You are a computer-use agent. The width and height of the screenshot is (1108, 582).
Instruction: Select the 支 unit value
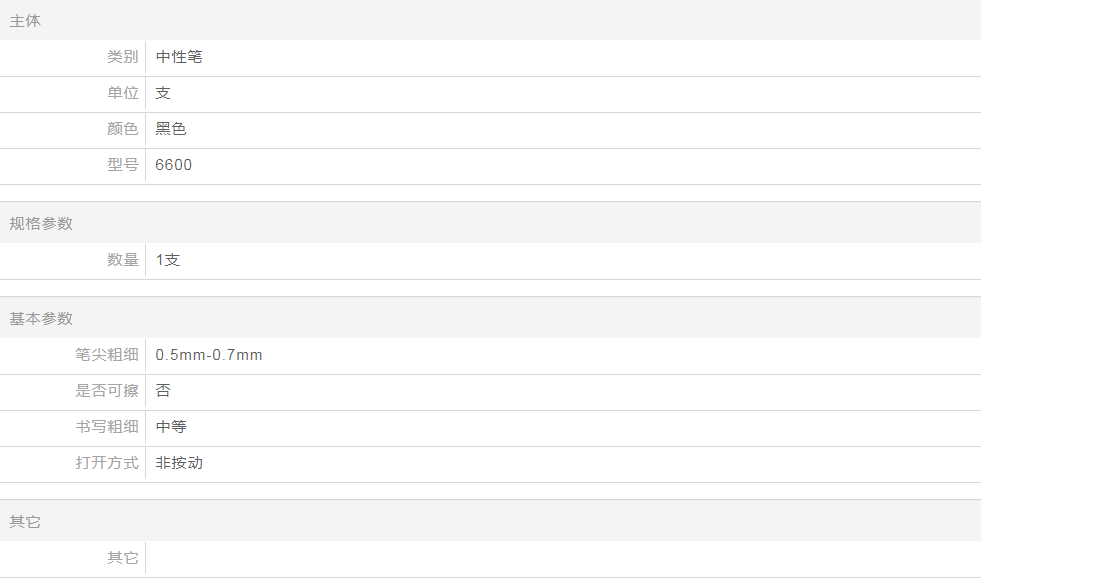point(163,93)
